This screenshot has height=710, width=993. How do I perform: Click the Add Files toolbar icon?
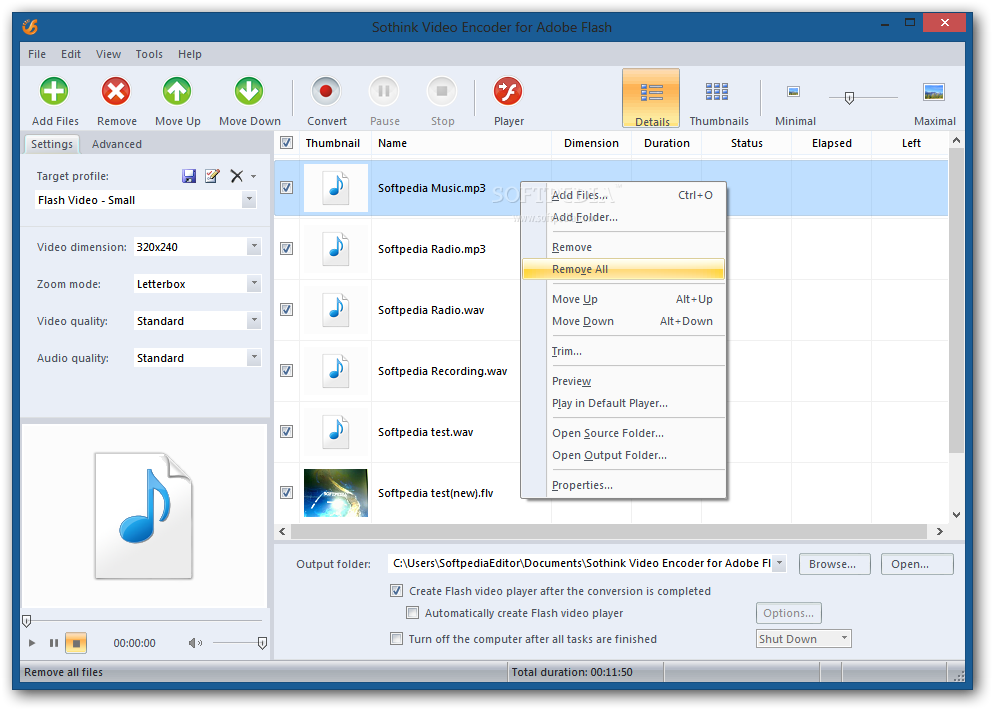pyautogui.click(x=54, y=92)
